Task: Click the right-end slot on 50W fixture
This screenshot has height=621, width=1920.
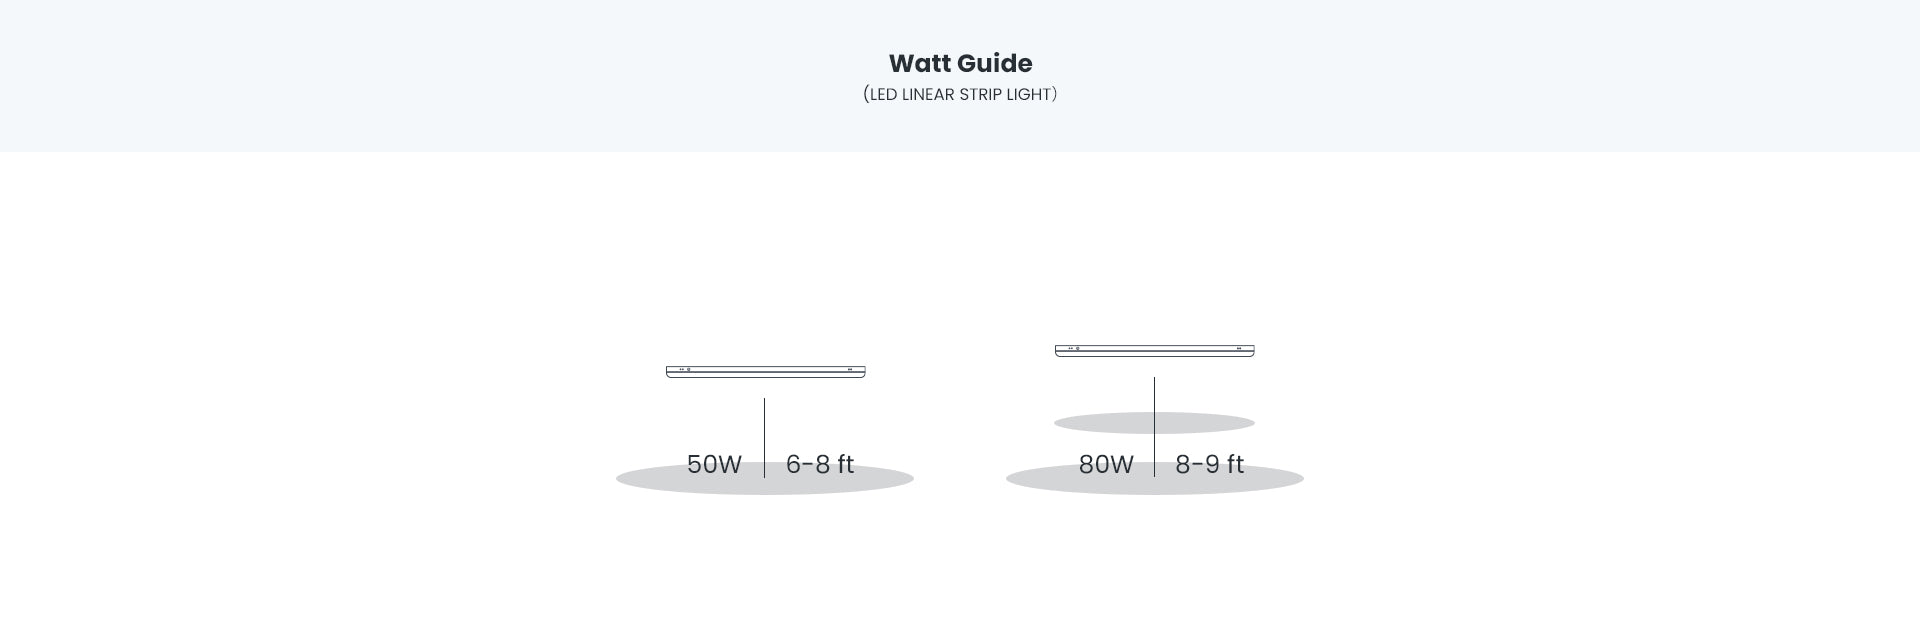Action: (x=851, y=370)
